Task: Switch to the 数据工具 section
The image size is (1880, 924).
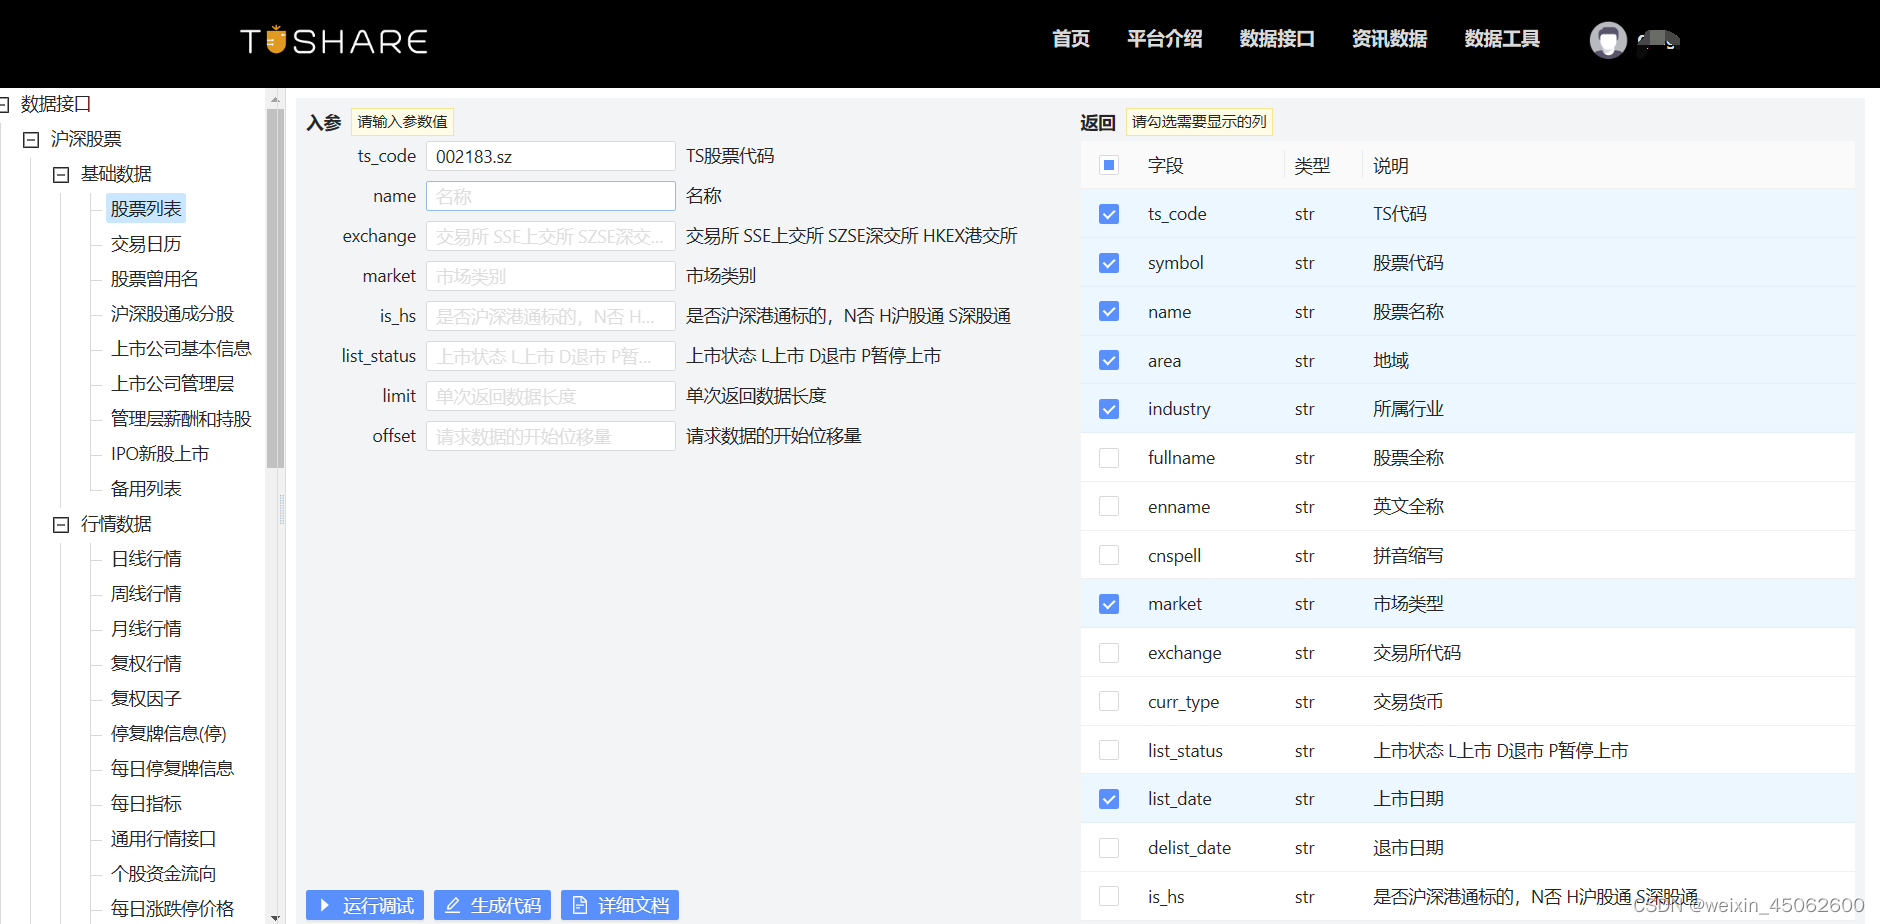Action: (x=1501, y=39)
